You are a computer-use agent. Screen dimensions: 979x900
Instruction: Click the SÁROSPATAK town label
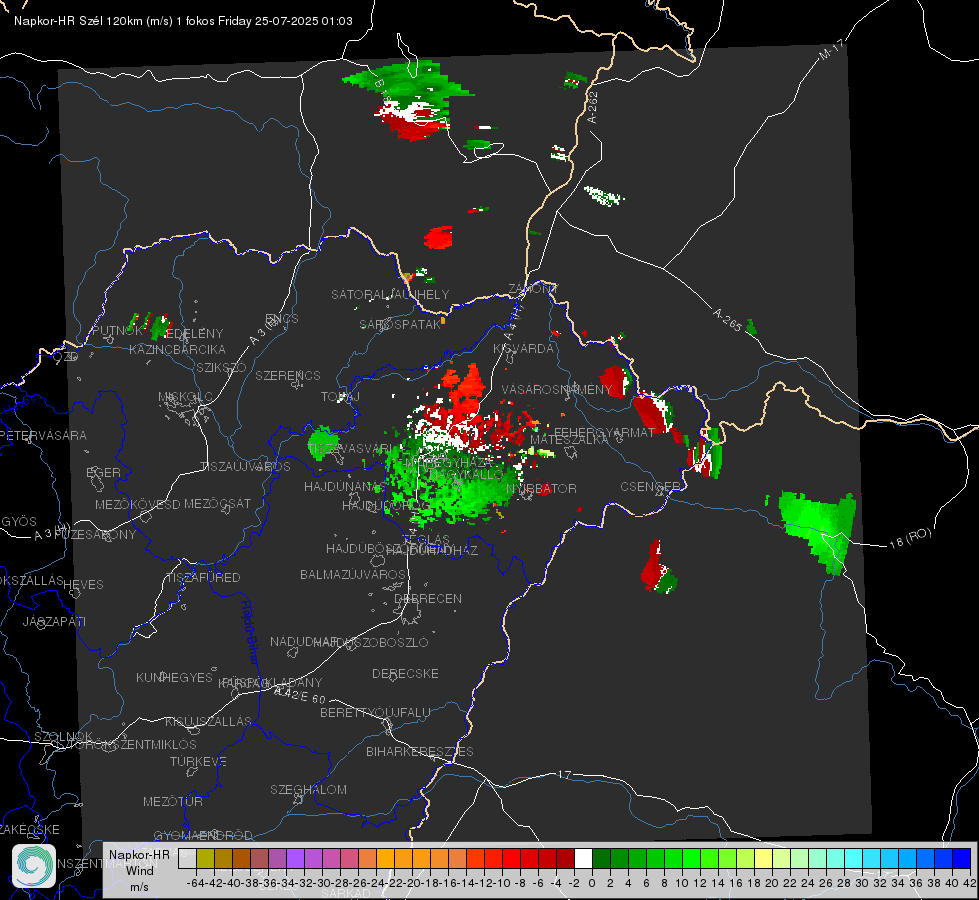401,324
